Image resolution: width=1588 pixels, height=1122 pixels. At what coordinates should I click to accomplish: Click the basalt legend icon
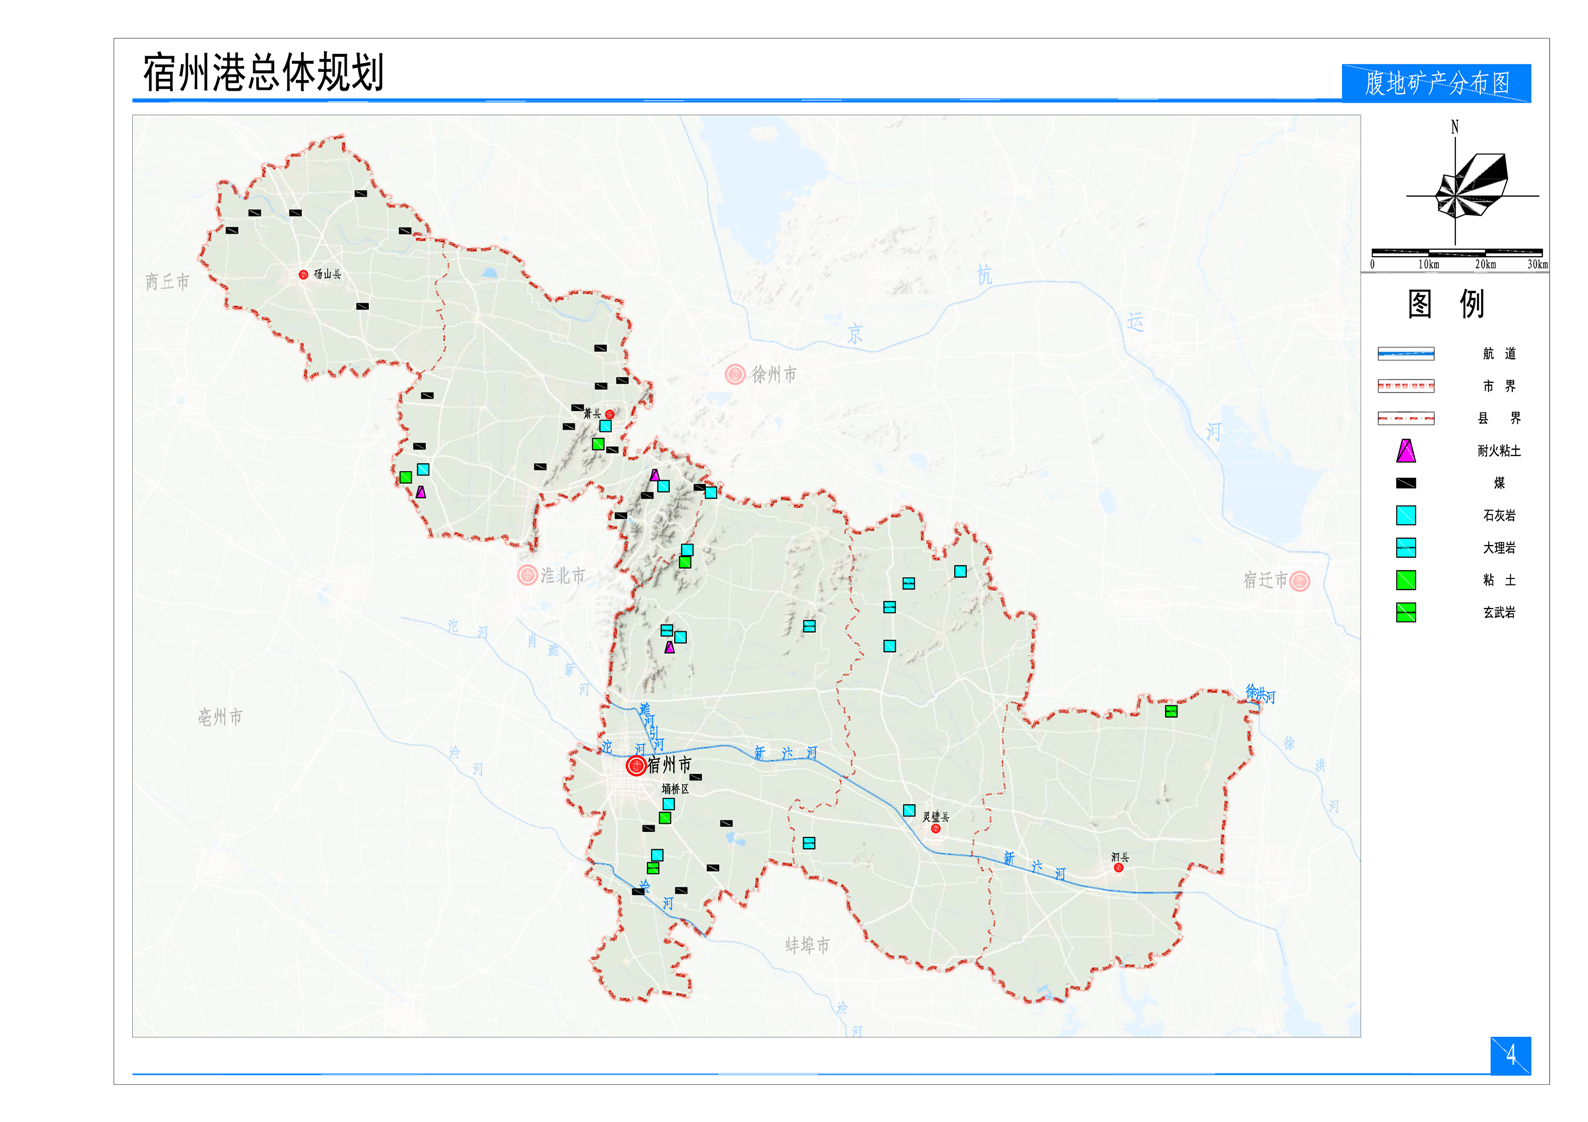coord(1405,612)
